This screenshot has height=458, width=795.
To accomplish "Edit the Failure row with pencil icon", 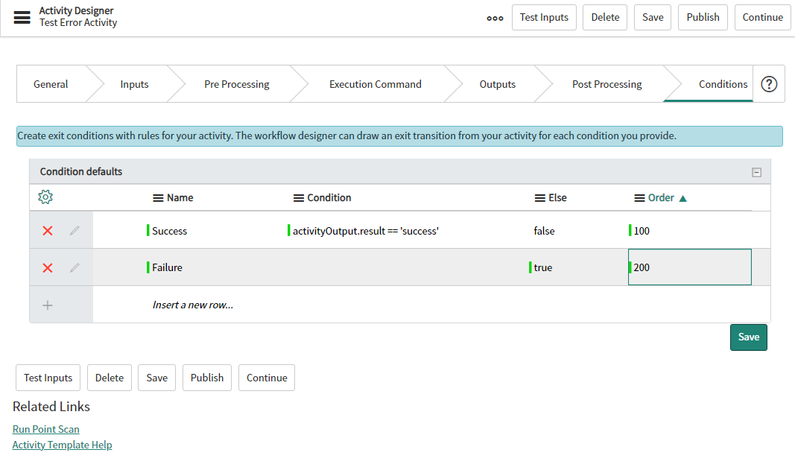I will coord(75,268).
